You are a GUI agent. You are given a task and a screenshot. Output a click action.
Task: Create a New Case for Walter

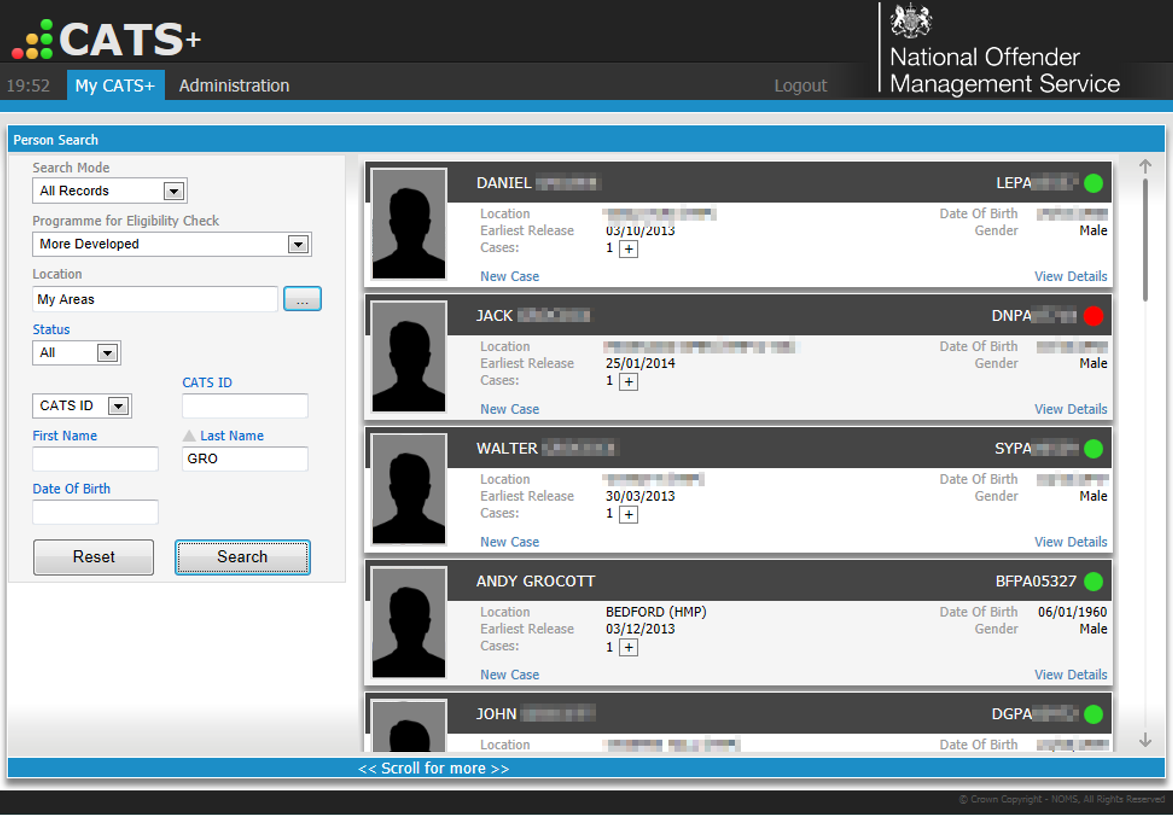point(509,542)
